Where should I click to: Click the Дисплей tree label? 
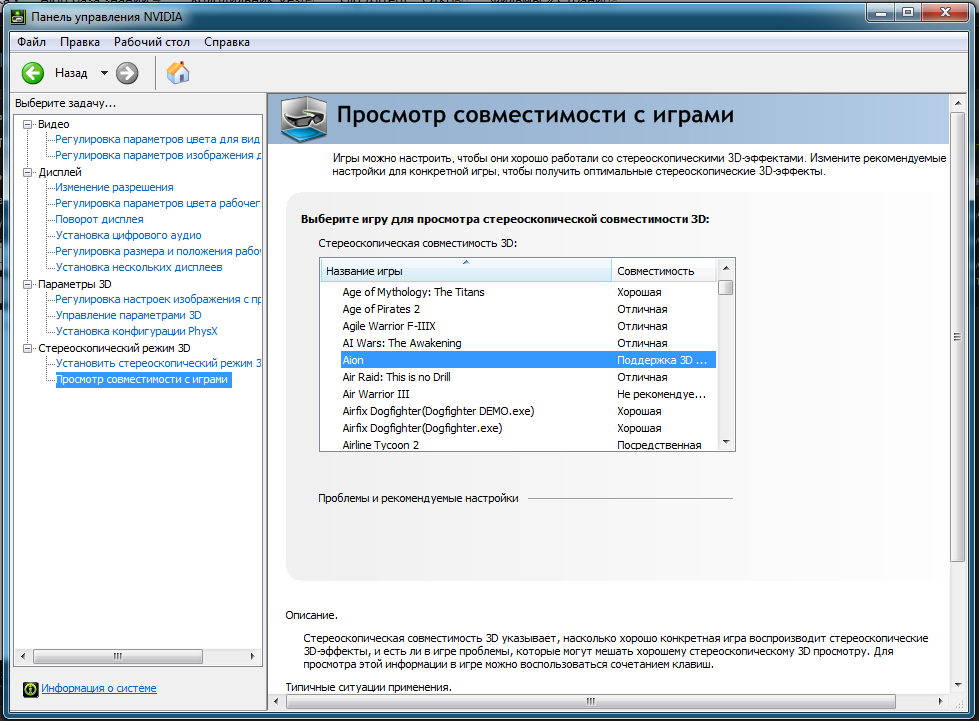click(60, 172)
